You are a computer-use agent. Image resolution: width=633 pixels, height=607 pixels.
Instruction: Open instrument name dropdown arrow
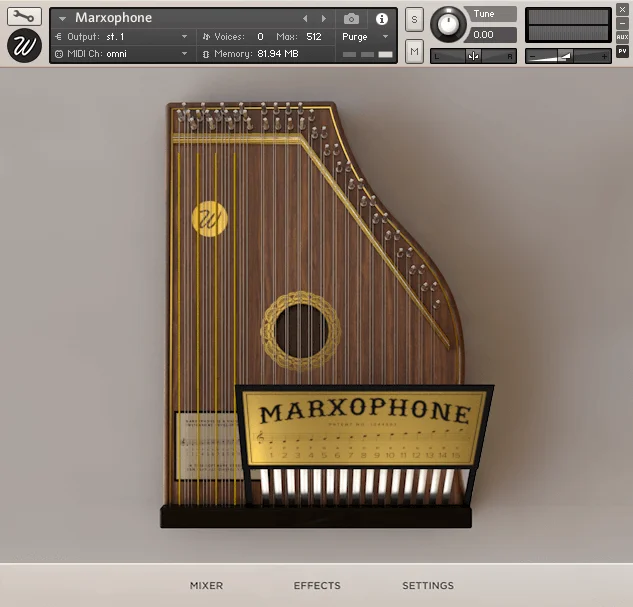point(62,19)
